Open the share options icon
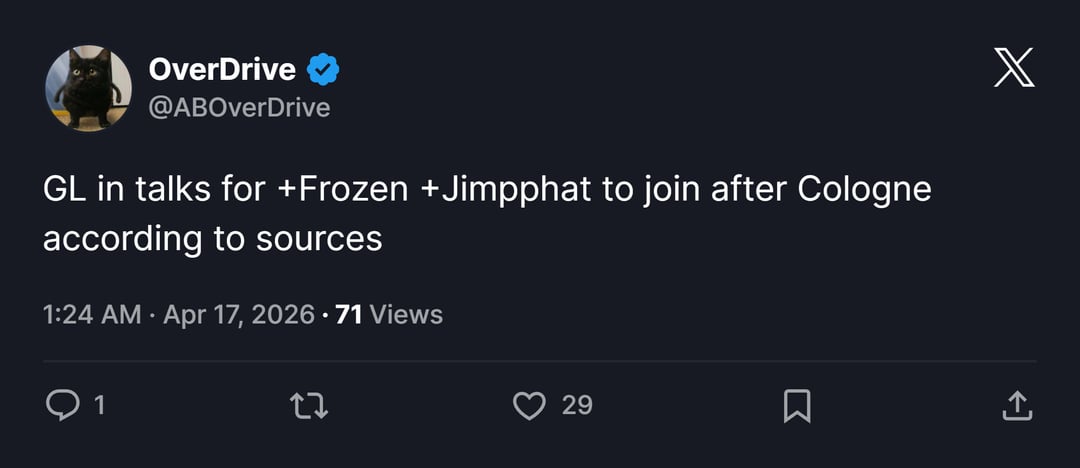The width and height of the screenshot is (1080, 468). 1016,405
